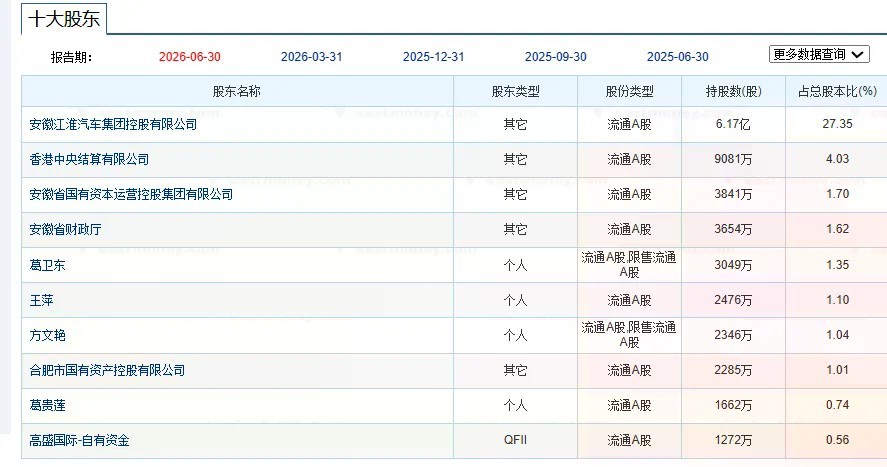The width and height of the screenshot is (887, 467).
Task: Select the 1.35 percentage cell
Action: coord(837,265)
